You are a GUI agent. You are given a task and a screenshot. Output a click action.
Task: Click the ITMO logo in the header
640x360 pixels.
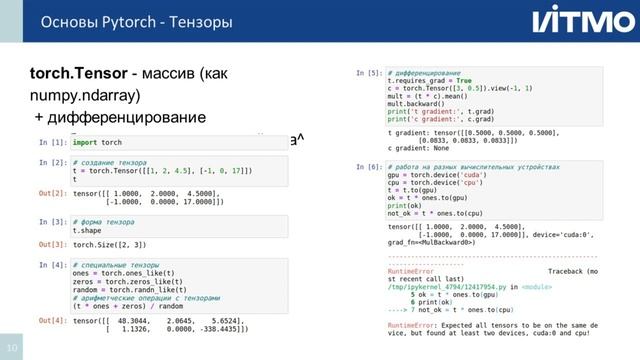(x=584, y=20)
